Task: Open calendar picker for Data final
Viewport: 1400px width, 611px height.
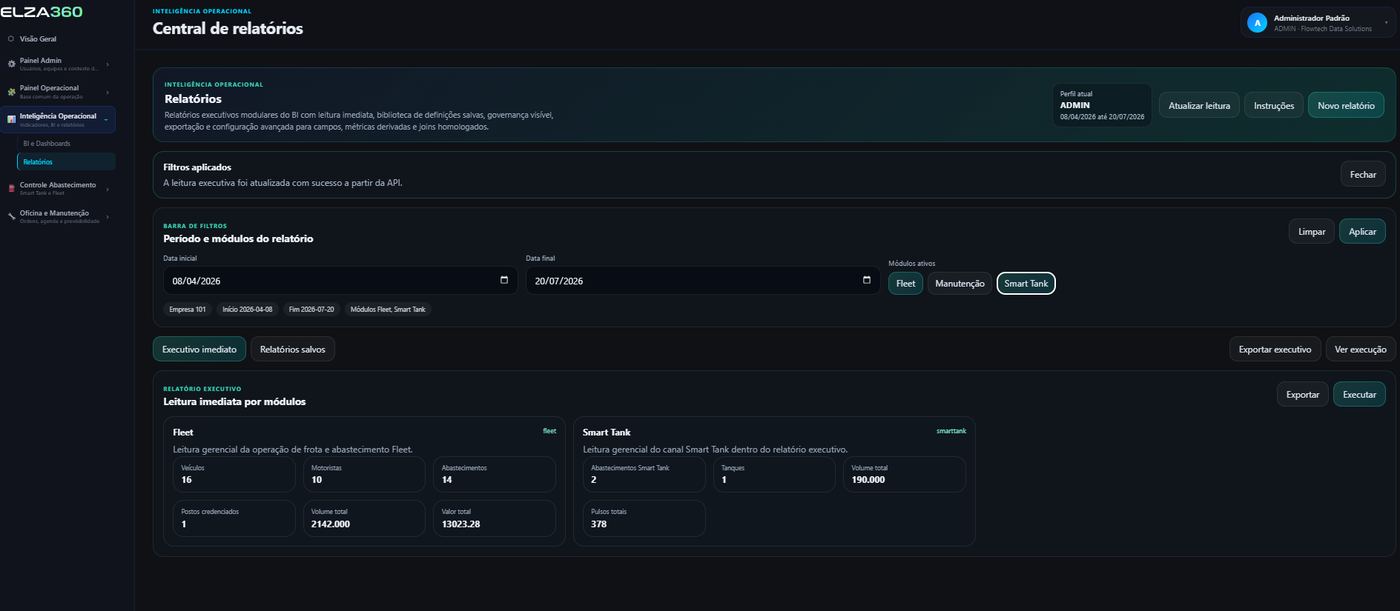Action: [x=867, y=280]
